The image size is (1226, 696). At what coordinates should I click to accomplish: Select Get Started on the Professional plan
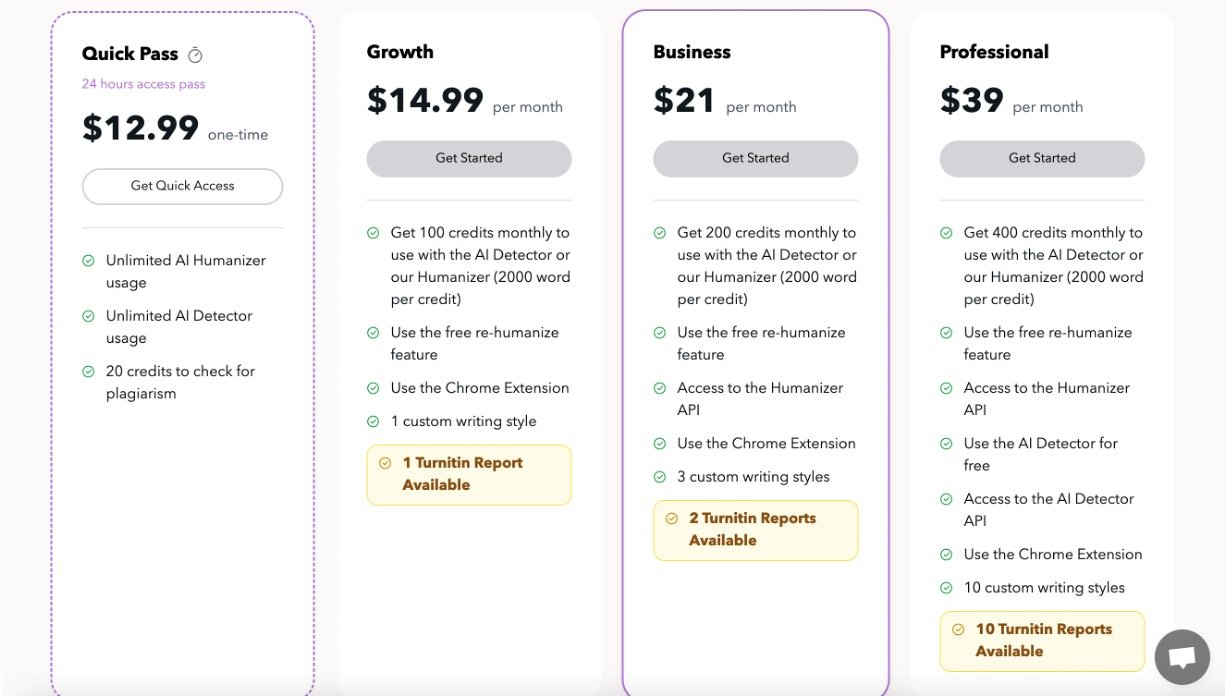click(1042, 158)
